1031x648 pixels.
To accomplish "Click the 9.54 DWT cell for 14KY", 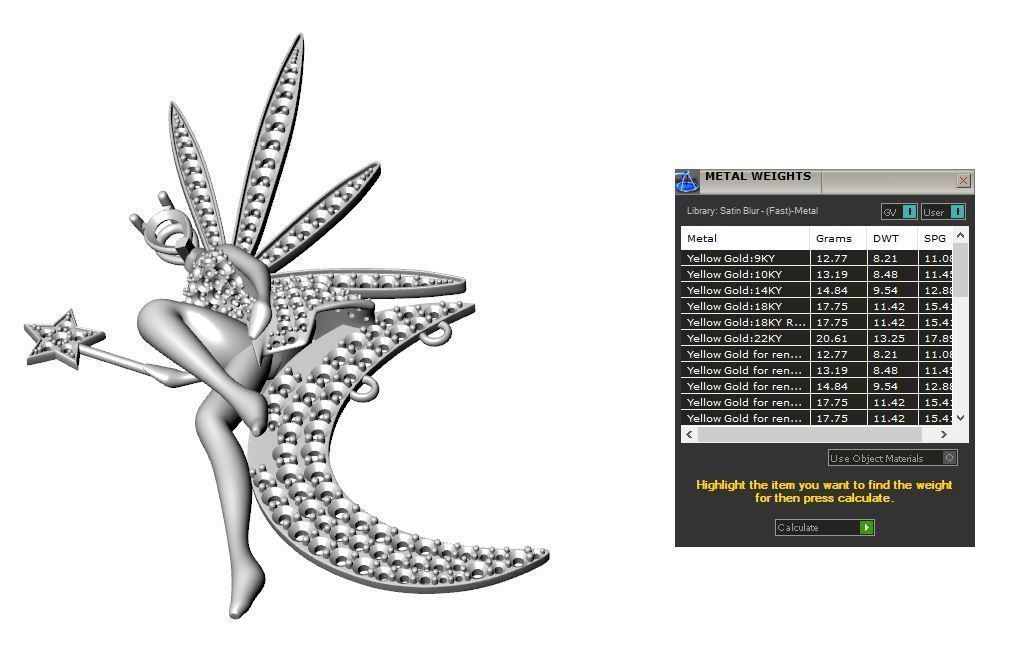I will (x=892, y=290).
